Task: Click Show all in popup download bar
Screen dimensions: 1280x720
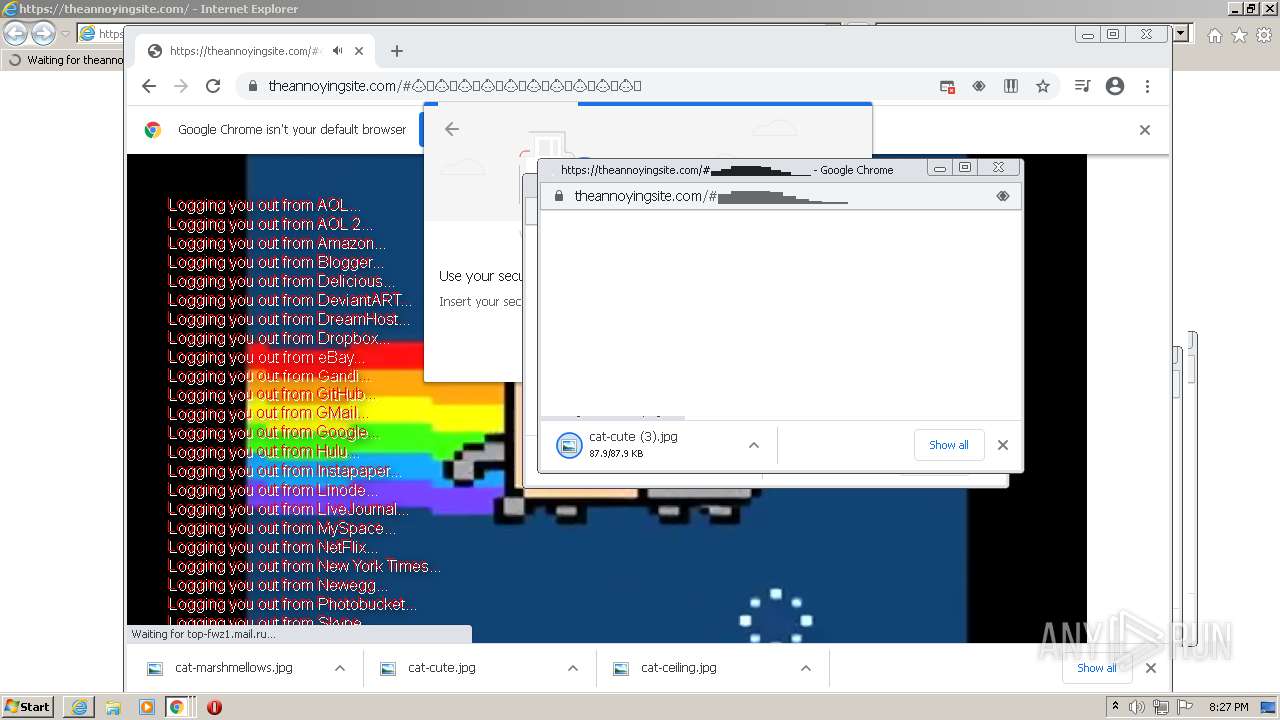Action: click(x=949, y=445)
